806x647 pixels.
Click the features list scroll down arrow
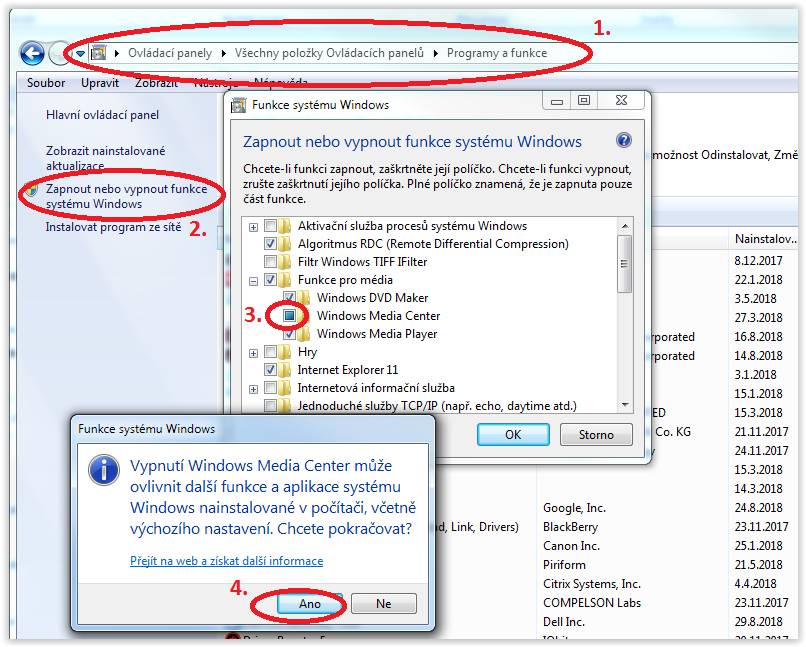pos(625,405)
